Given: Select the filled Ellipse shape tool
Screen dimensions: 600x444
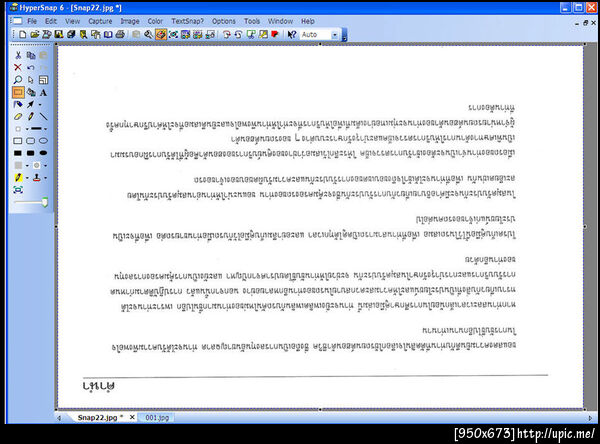Looking at the screenshot, I should point(43,153).
